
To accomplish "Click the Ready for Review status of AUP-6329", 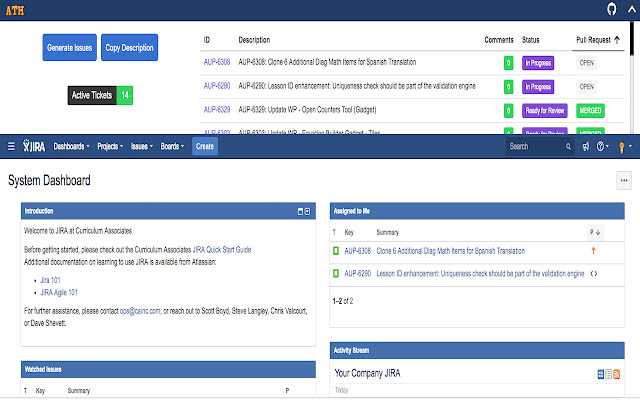I will tap(544, 110).
